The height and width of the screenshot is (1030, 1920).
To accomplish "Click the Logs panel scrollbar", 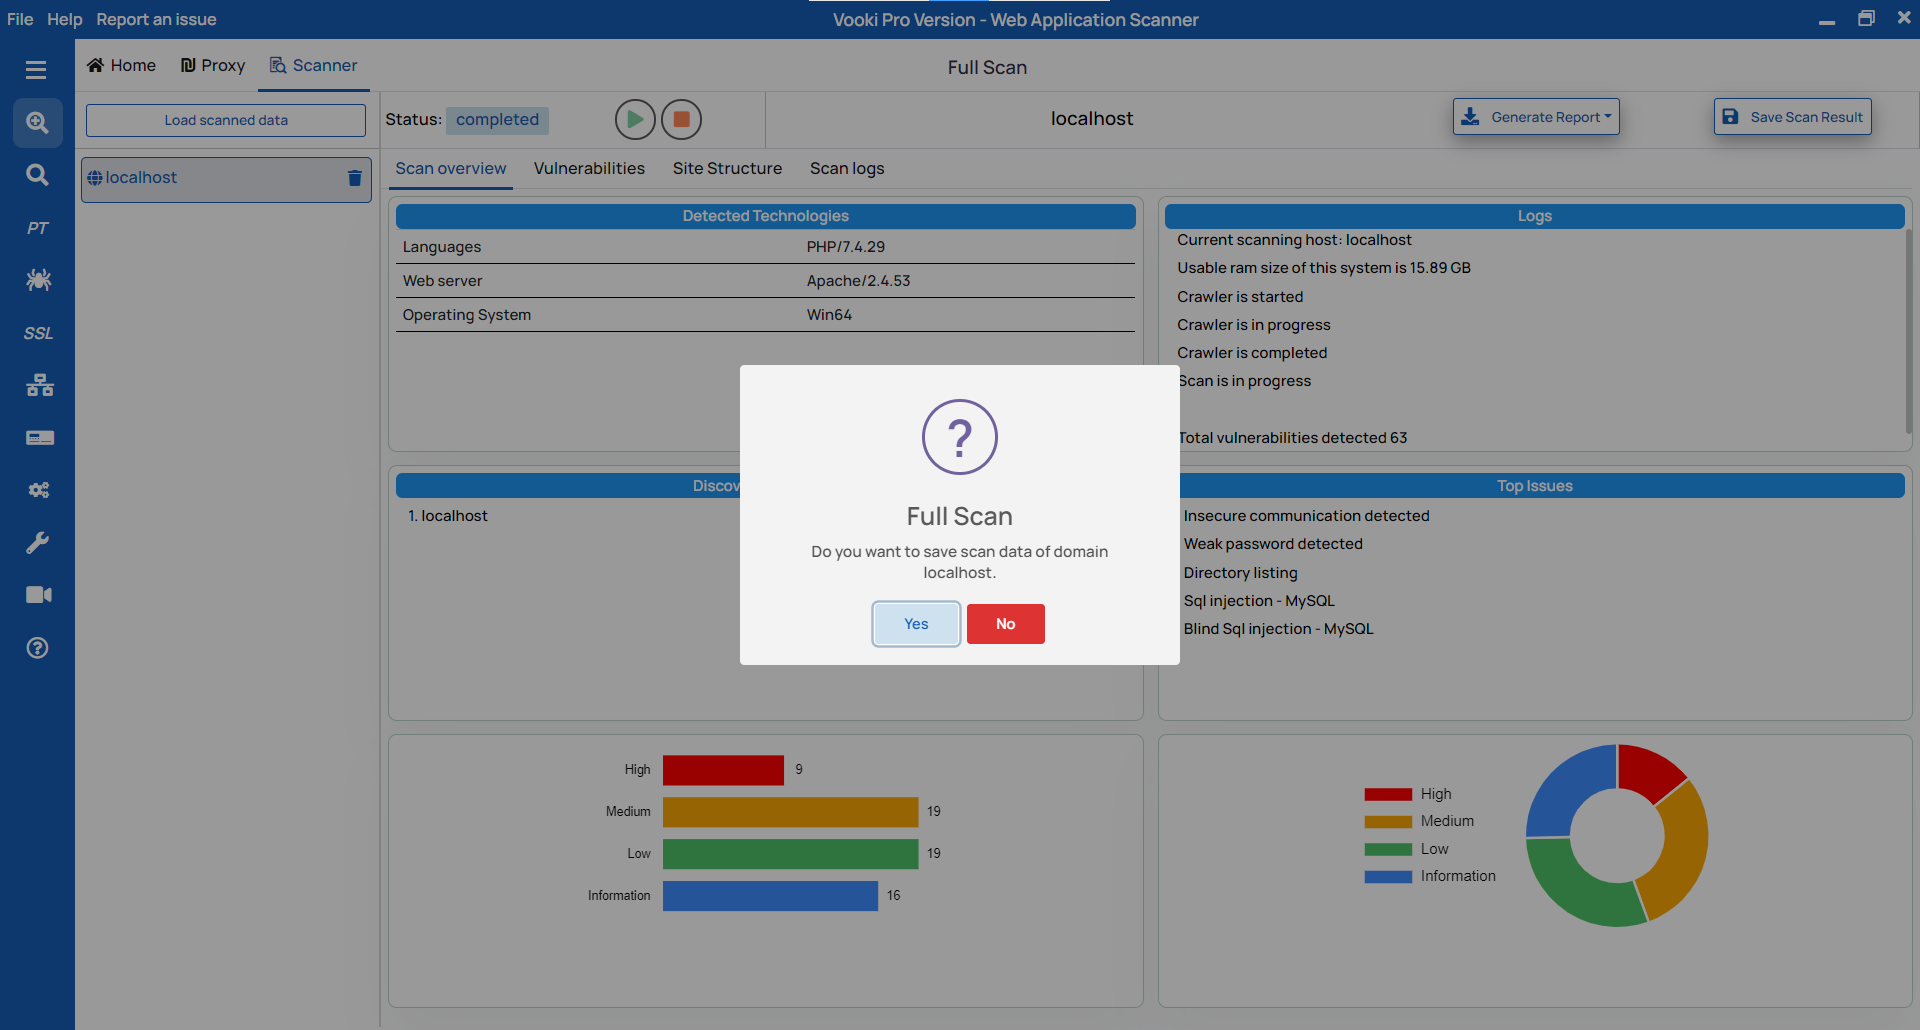I will click(x=1908, y=330).
